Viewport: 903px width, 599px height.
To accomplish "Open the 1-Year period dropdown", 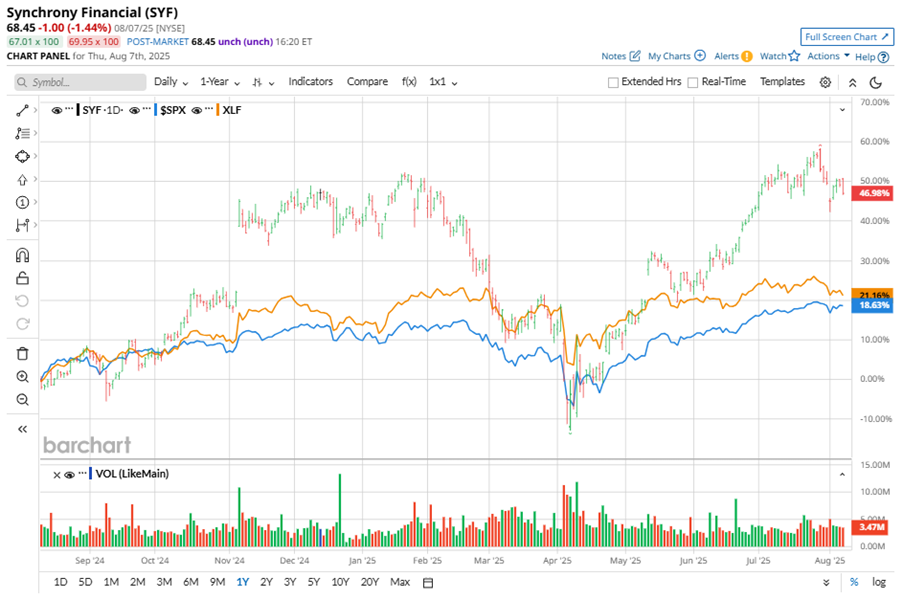I will click(220, 82).
